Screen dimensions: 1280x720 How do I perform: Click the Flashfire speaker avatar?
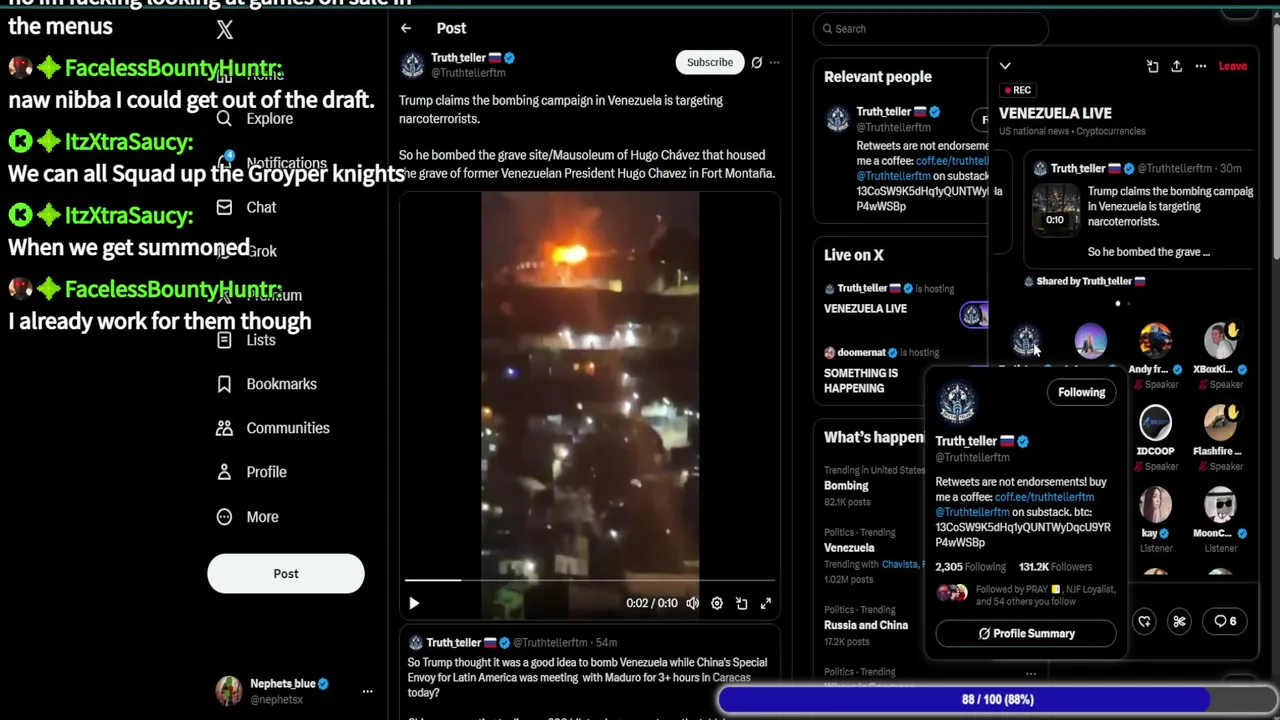1220,423
